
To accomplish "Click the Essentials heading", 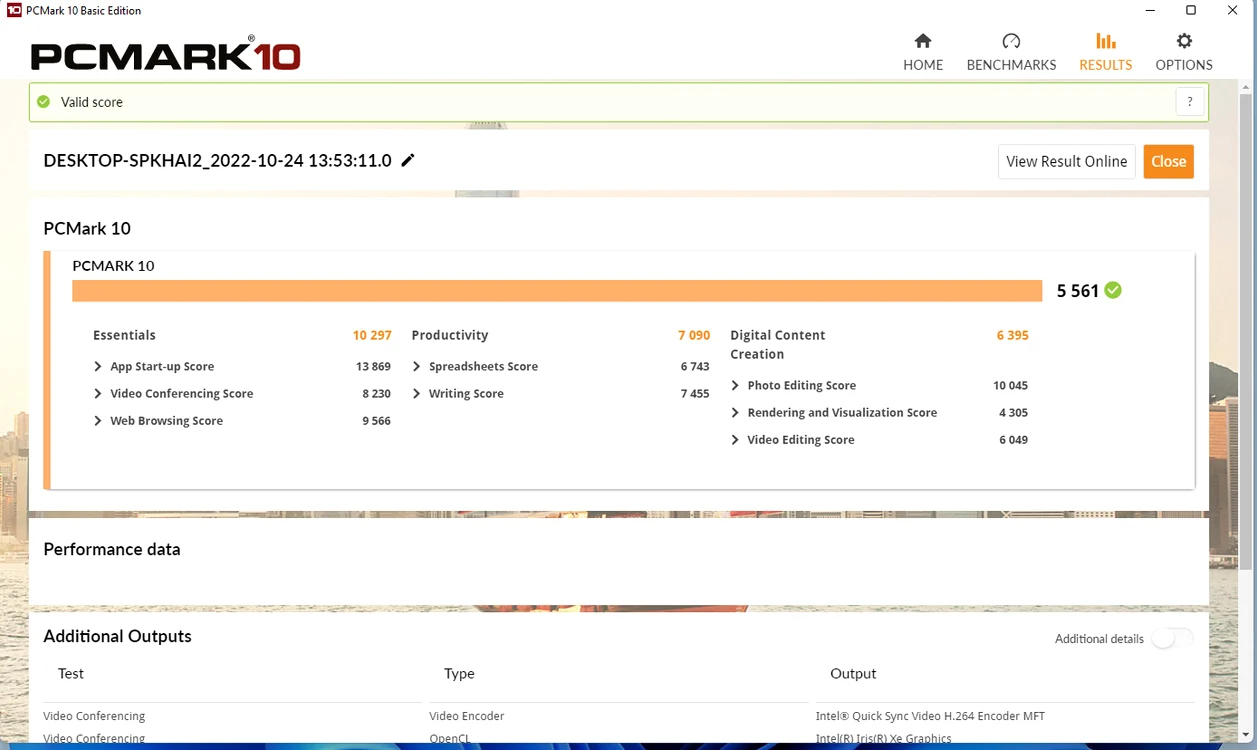I will [x=124, y=335].
